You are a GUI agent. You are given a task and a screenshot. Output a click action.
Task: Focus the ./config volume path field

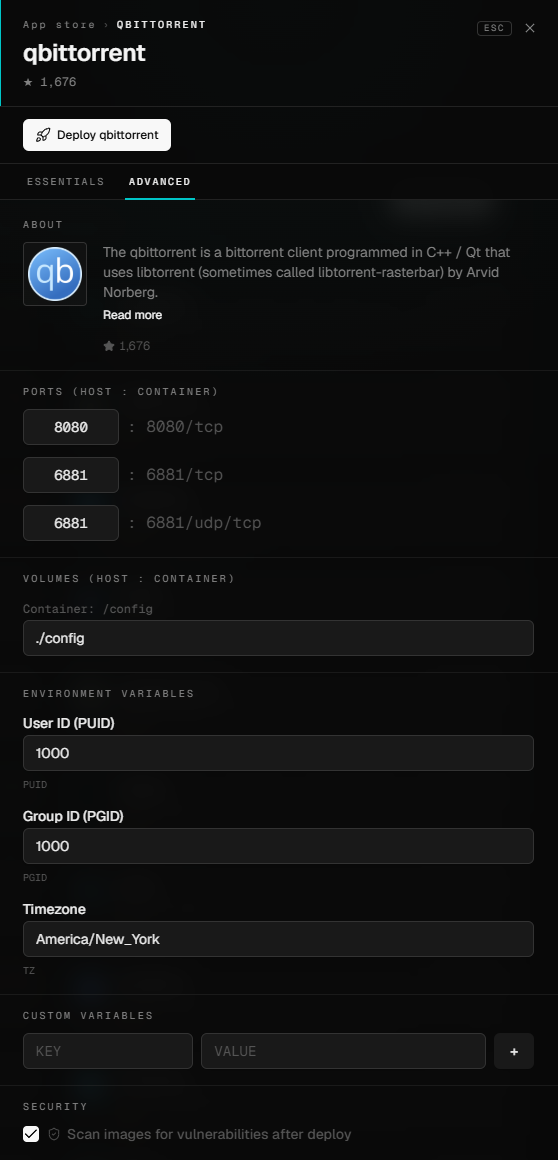click(278, 638)
